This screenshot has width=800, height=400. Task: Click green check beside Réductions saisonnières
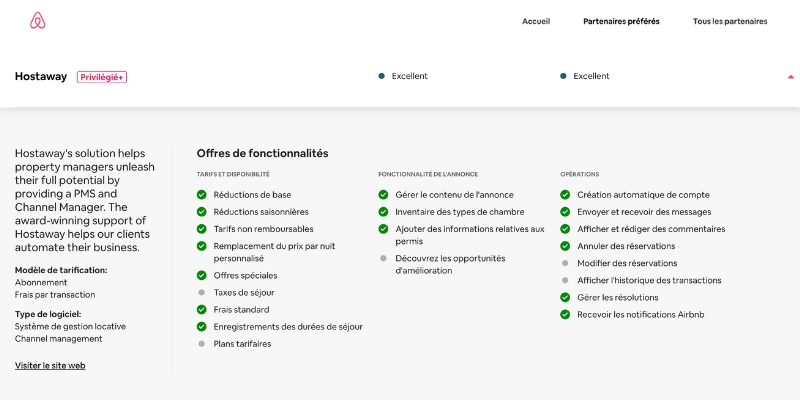click(x=202, y=212)
